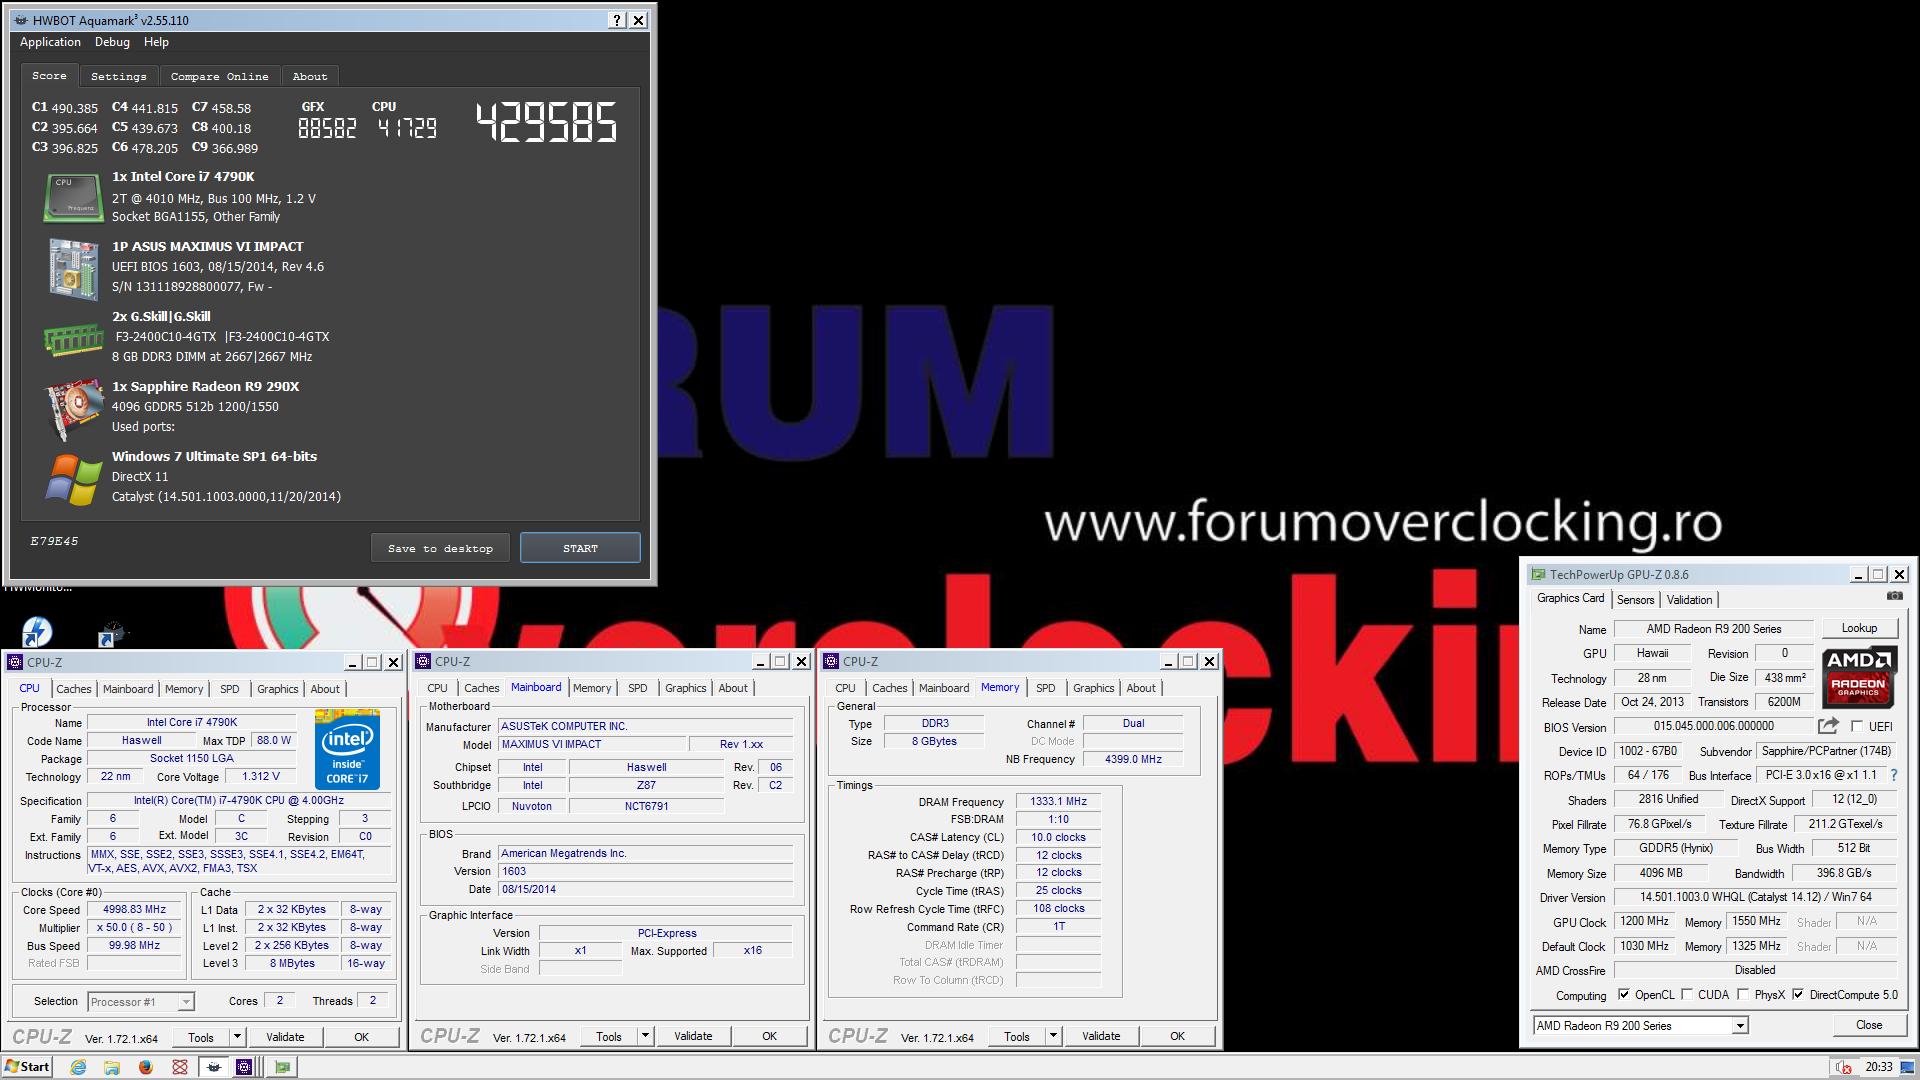Viewport: 1920px width, 1080px height.
Task: Click the NB Frequency 4399.0 MHz value
Action: click(x=1133, y=759)
